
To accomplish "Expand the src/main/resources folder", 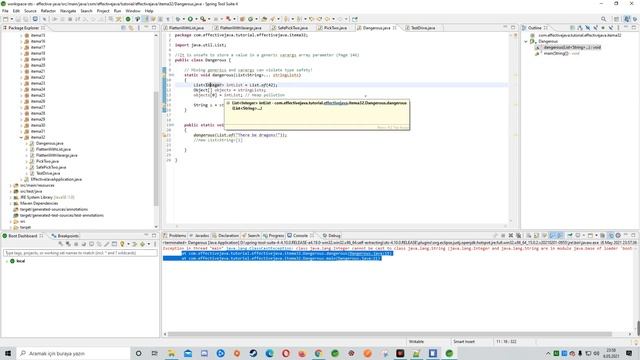I will [11, 185].
